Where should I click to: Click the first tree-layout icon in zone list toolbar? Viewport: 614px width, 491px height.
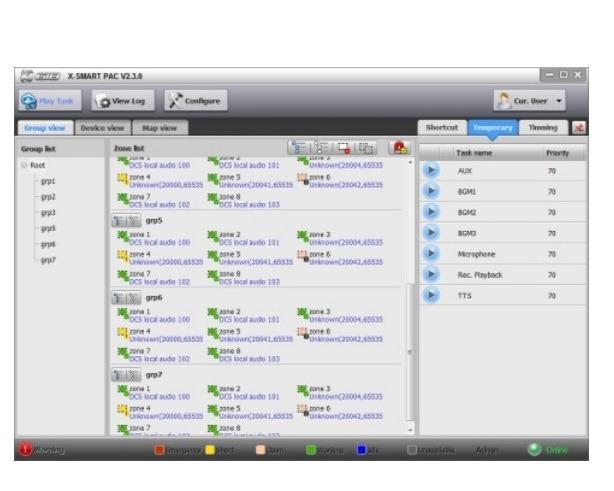click(x=299, y=147)
